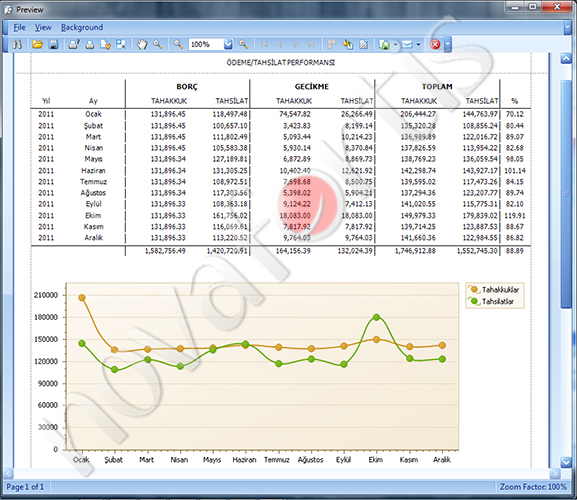Image resolution: width=577 pixels, height=500 pixels.
Task: Click the horizontal scrollbar left arrow
Action: pos(8,474)
